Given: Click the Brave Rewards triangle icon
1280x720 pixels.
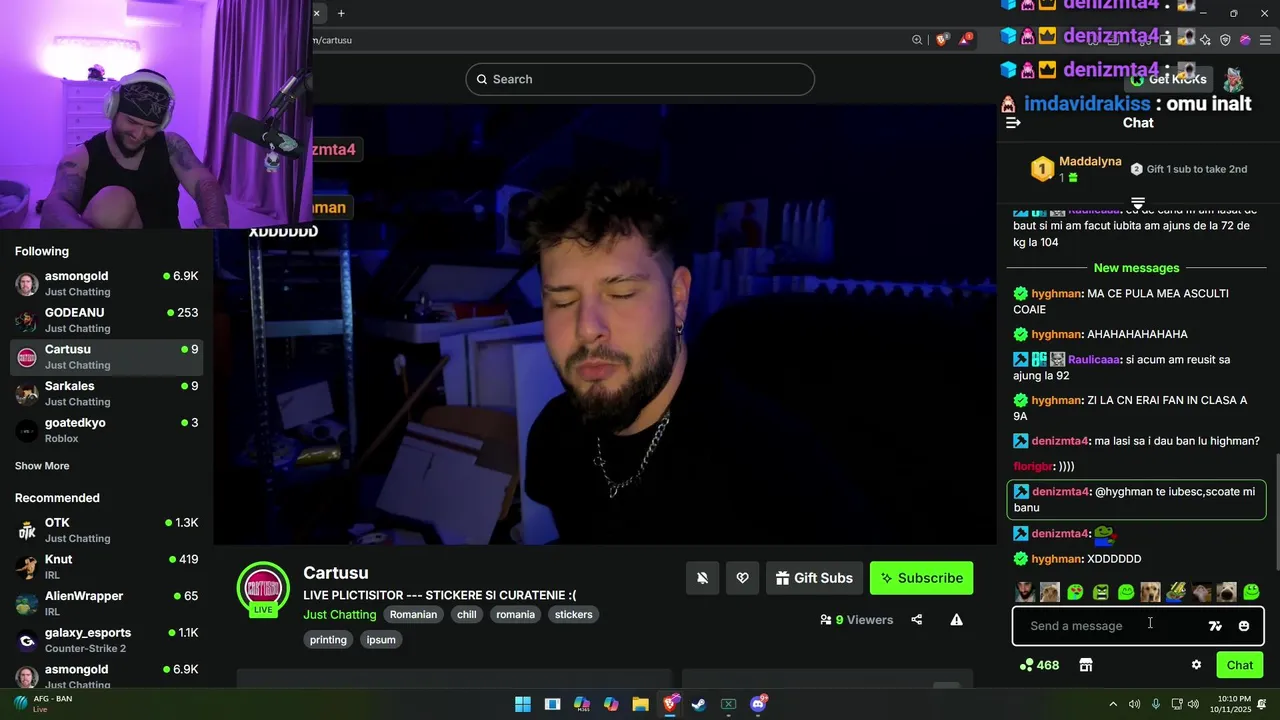Looking at the screenshot, I should click(x=966, y=40).
